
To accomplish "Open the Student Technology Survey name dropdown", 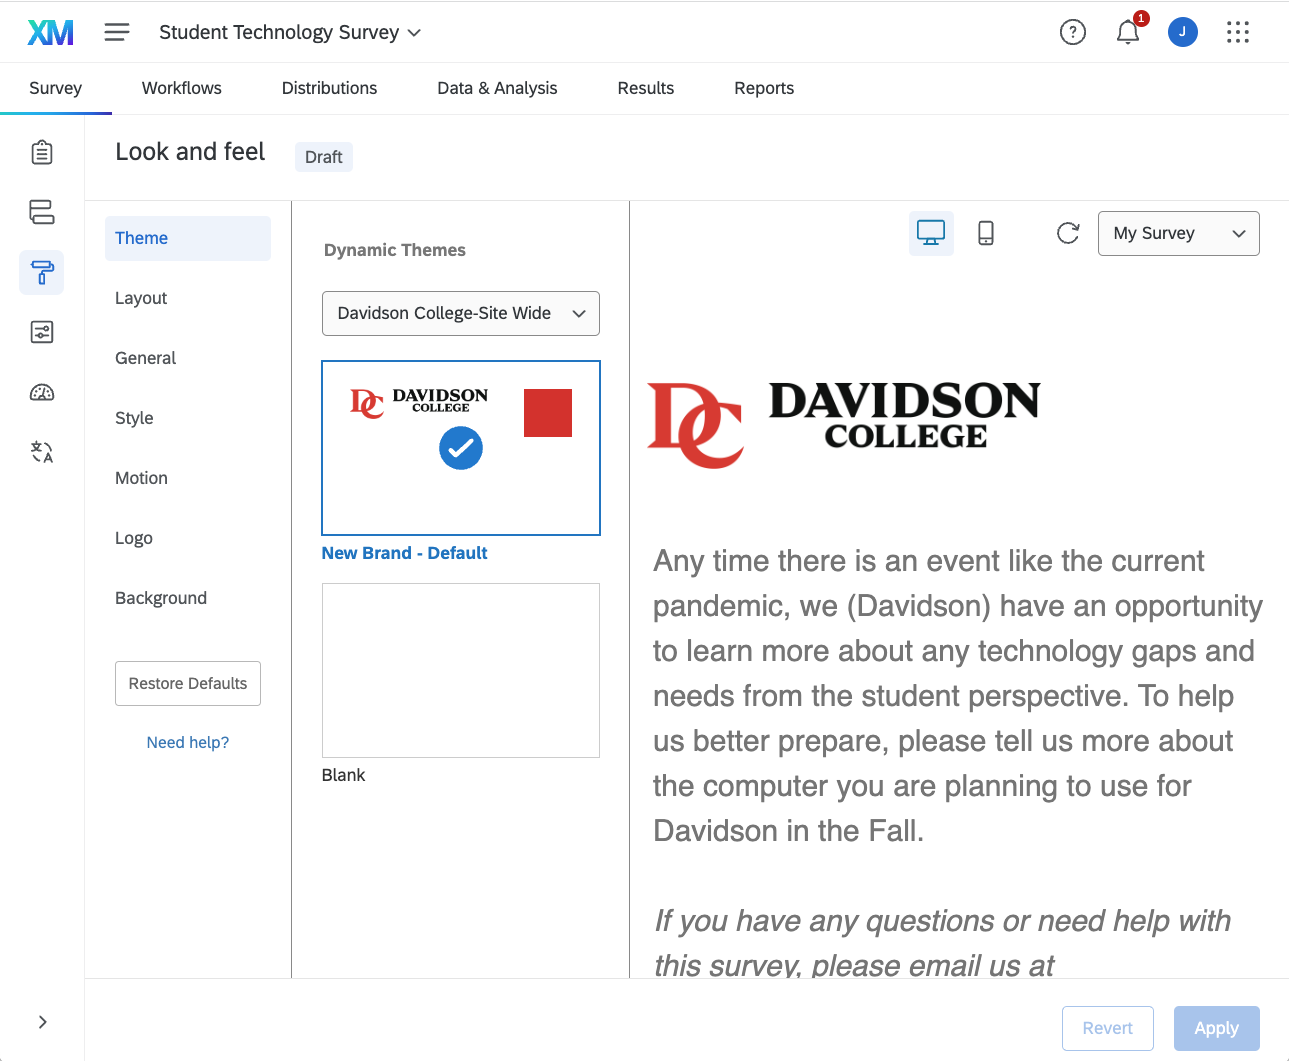I will pos(290,32).
